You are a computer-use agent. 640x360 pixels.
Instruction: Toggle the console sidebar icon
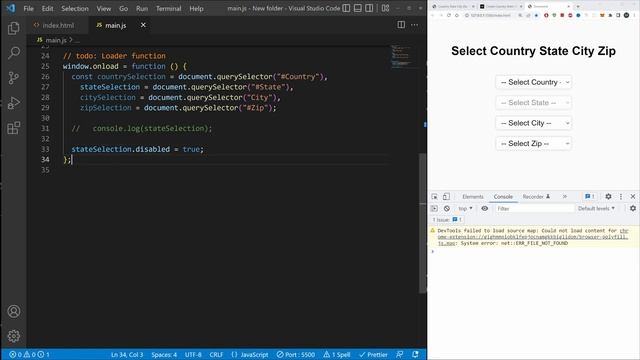pos(434,208)
